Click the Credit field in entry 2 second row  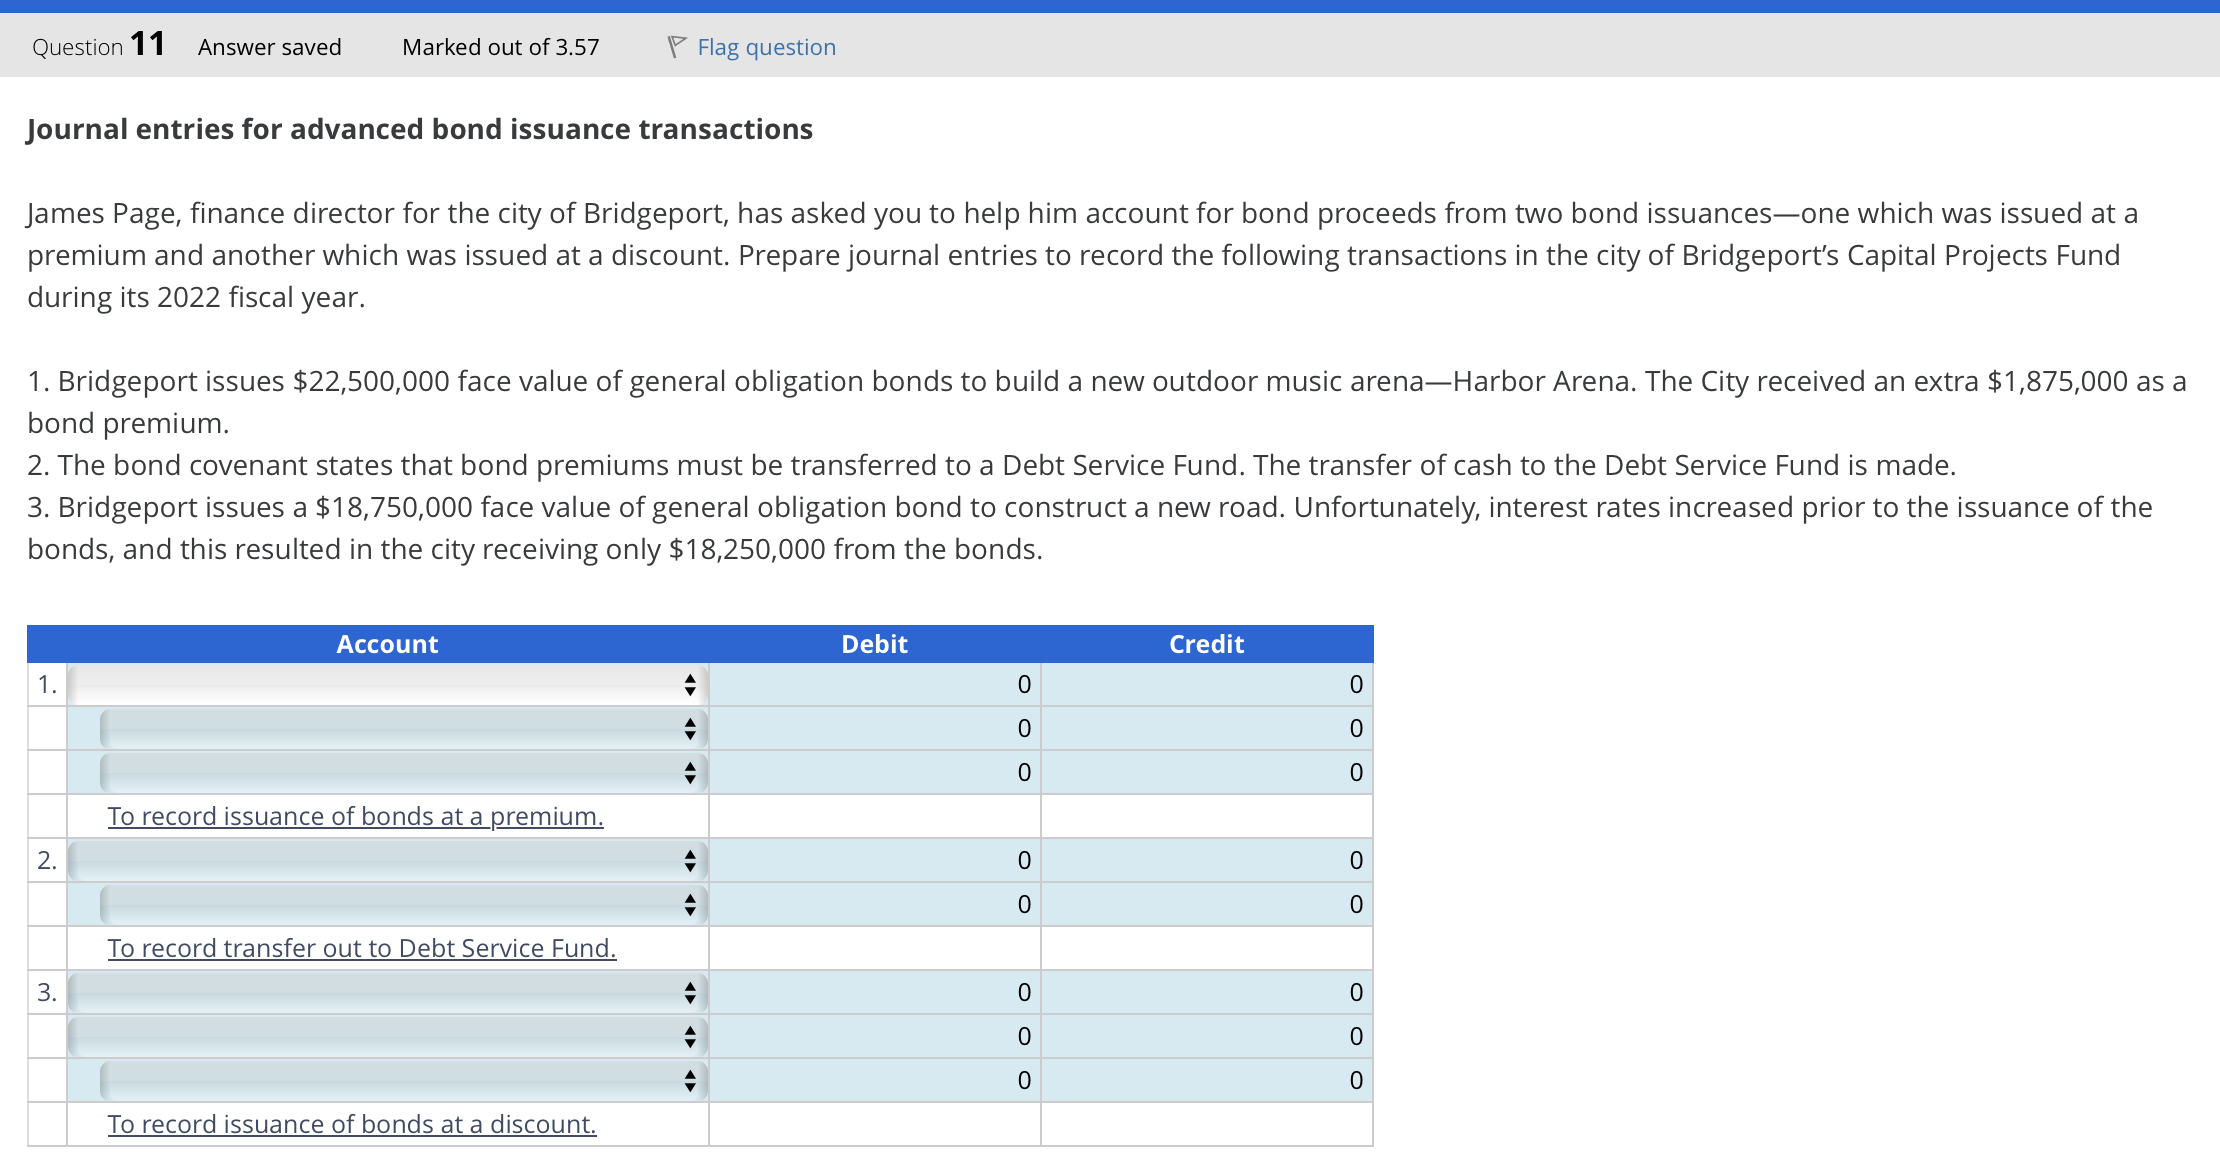point(1207,904)
